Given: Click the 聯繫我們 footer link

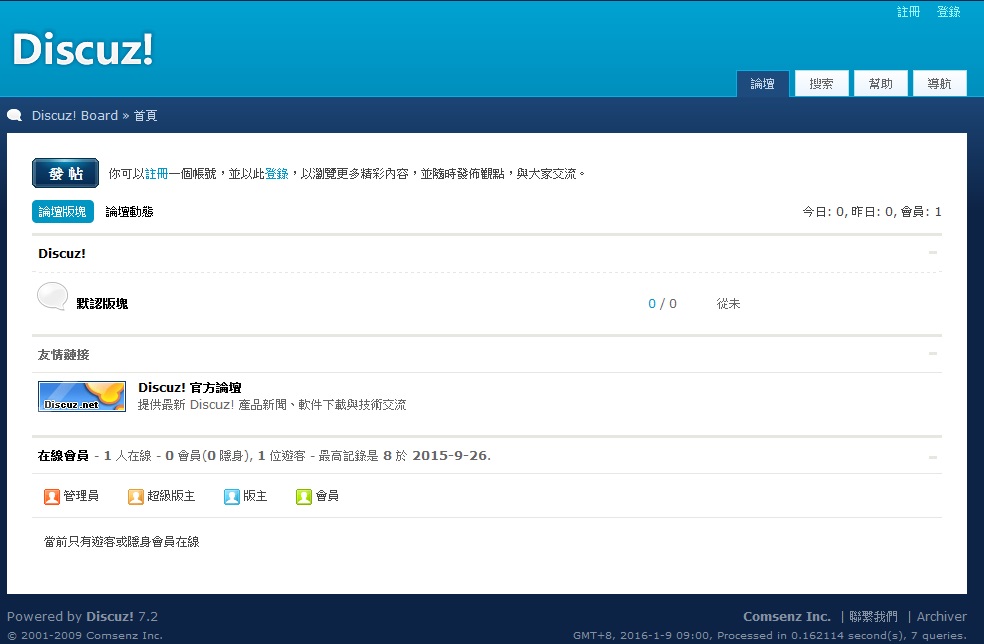Looking at the screenshot, I should tap(873, 616).
